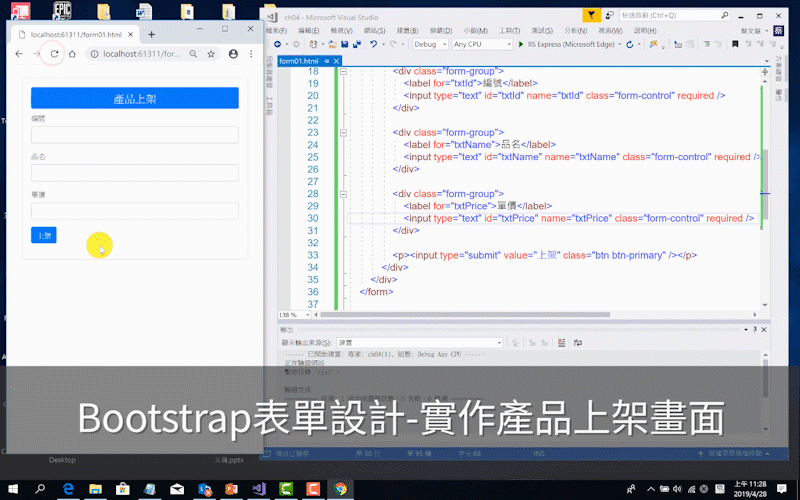Viewport: 800px width, 500px height.
Task: Close the form01.html Chrome tab
Action: tap(131, 35)
